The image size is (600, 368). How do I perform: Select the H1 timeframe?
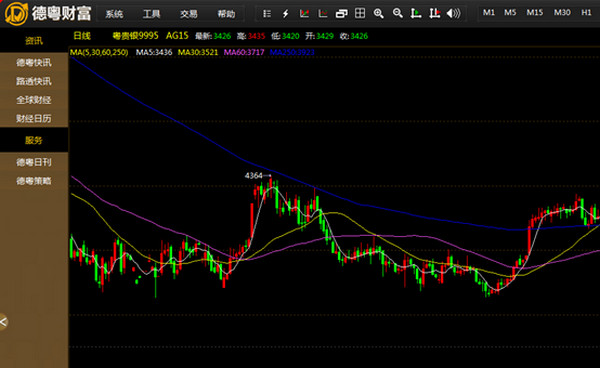pyautogui.click(x=586, y=13)
